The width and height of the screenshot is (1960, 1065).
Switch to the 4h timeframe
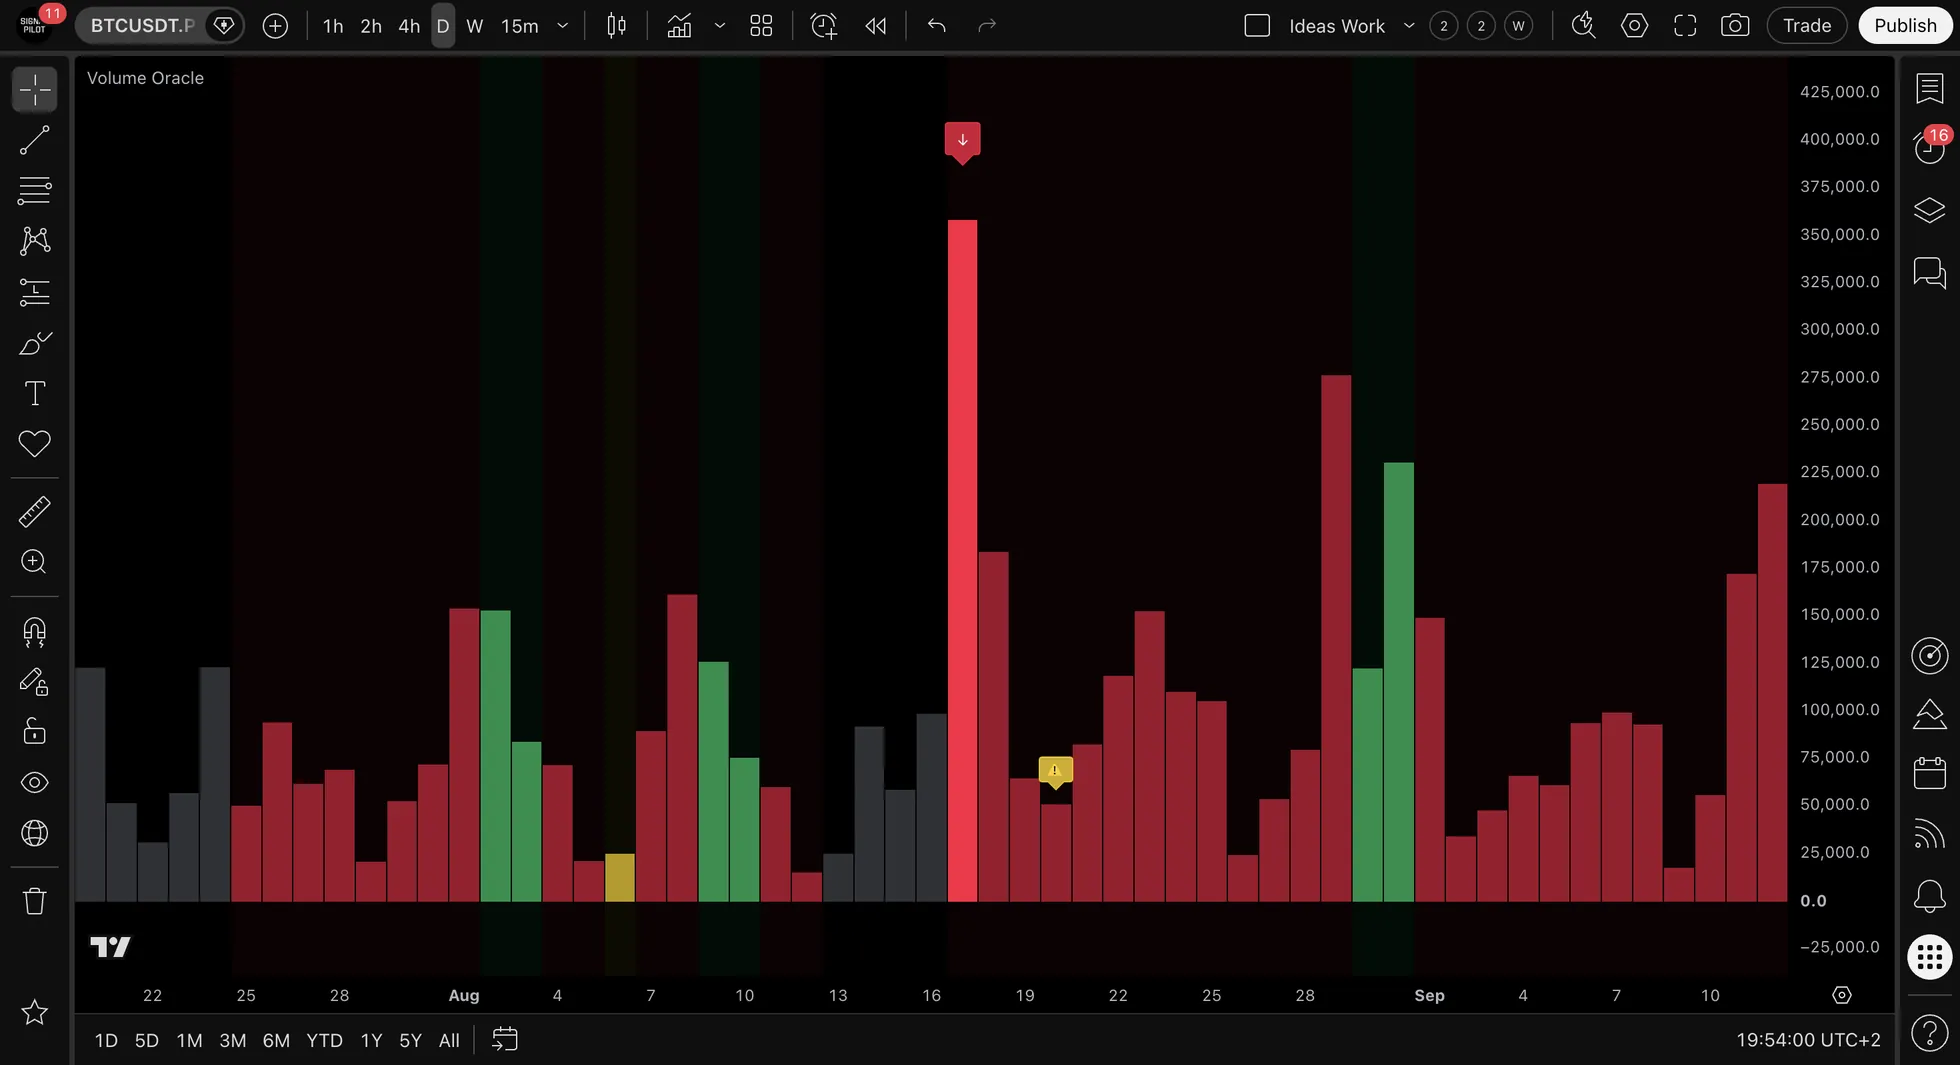409,26
